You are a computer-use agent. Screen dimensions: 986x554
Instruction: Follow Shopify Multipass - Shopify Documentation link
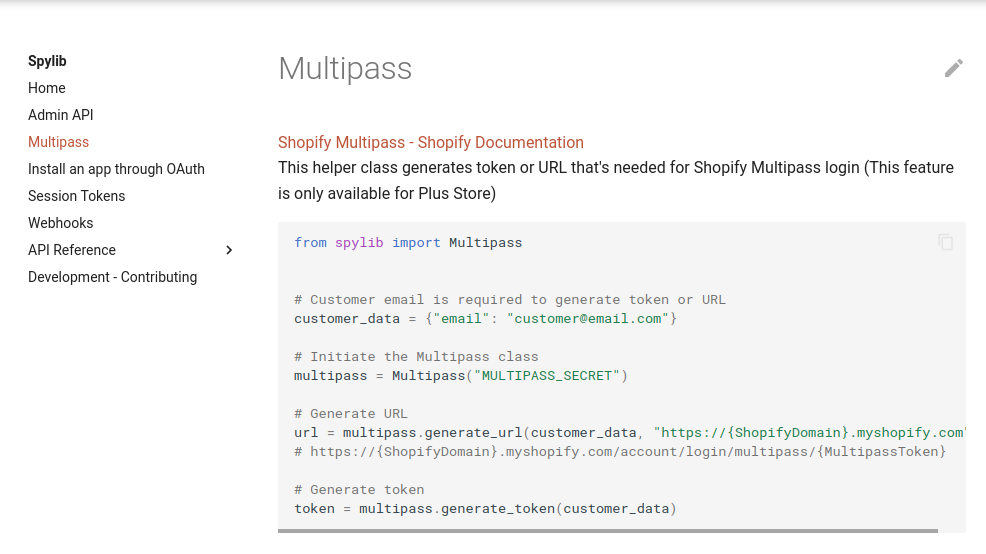pos(431,142)
